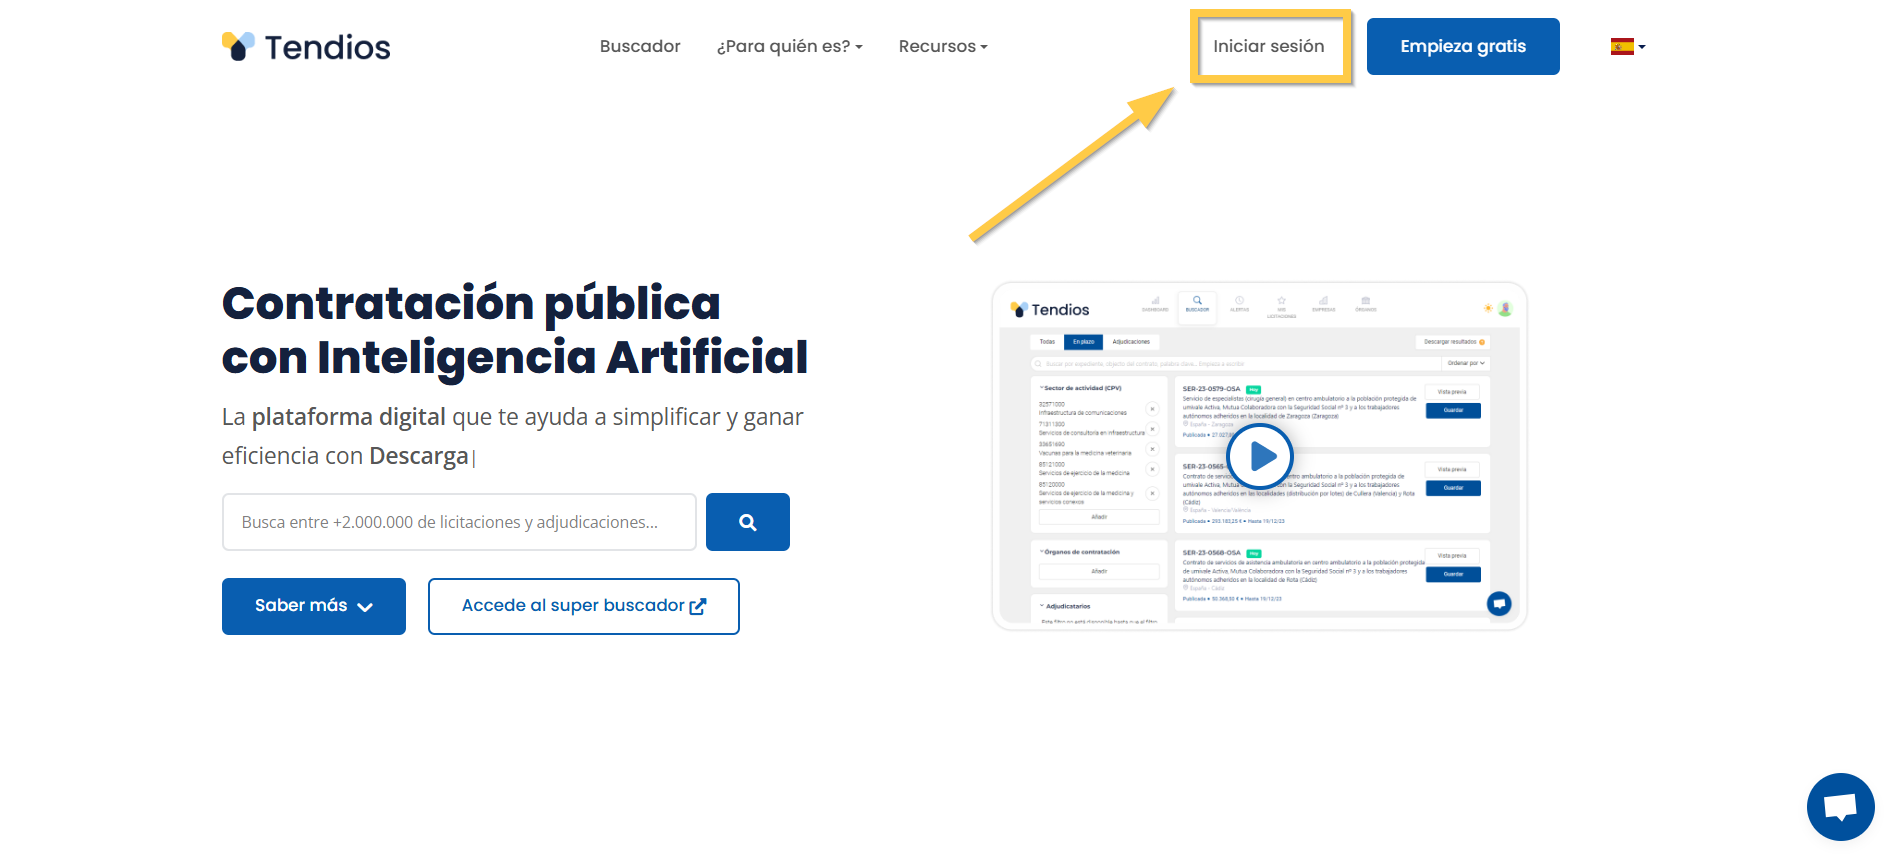Image resolution: width=1900 pixels, height=861 pixels.
Task: Click the Mis Licitaciones star icon in preview
Action: tap(1281, 302)
